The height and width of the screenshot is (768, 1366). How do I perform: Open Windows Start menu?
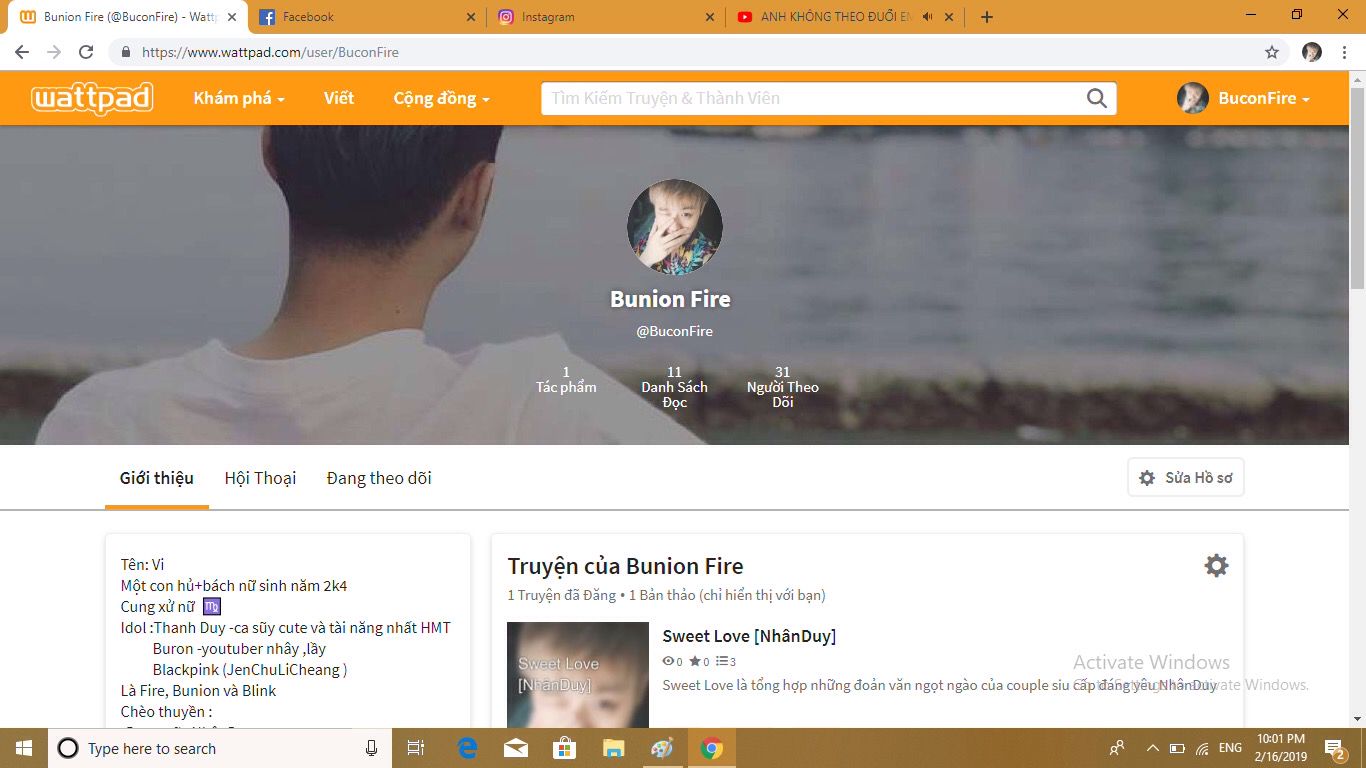click(x=23, y=748)
